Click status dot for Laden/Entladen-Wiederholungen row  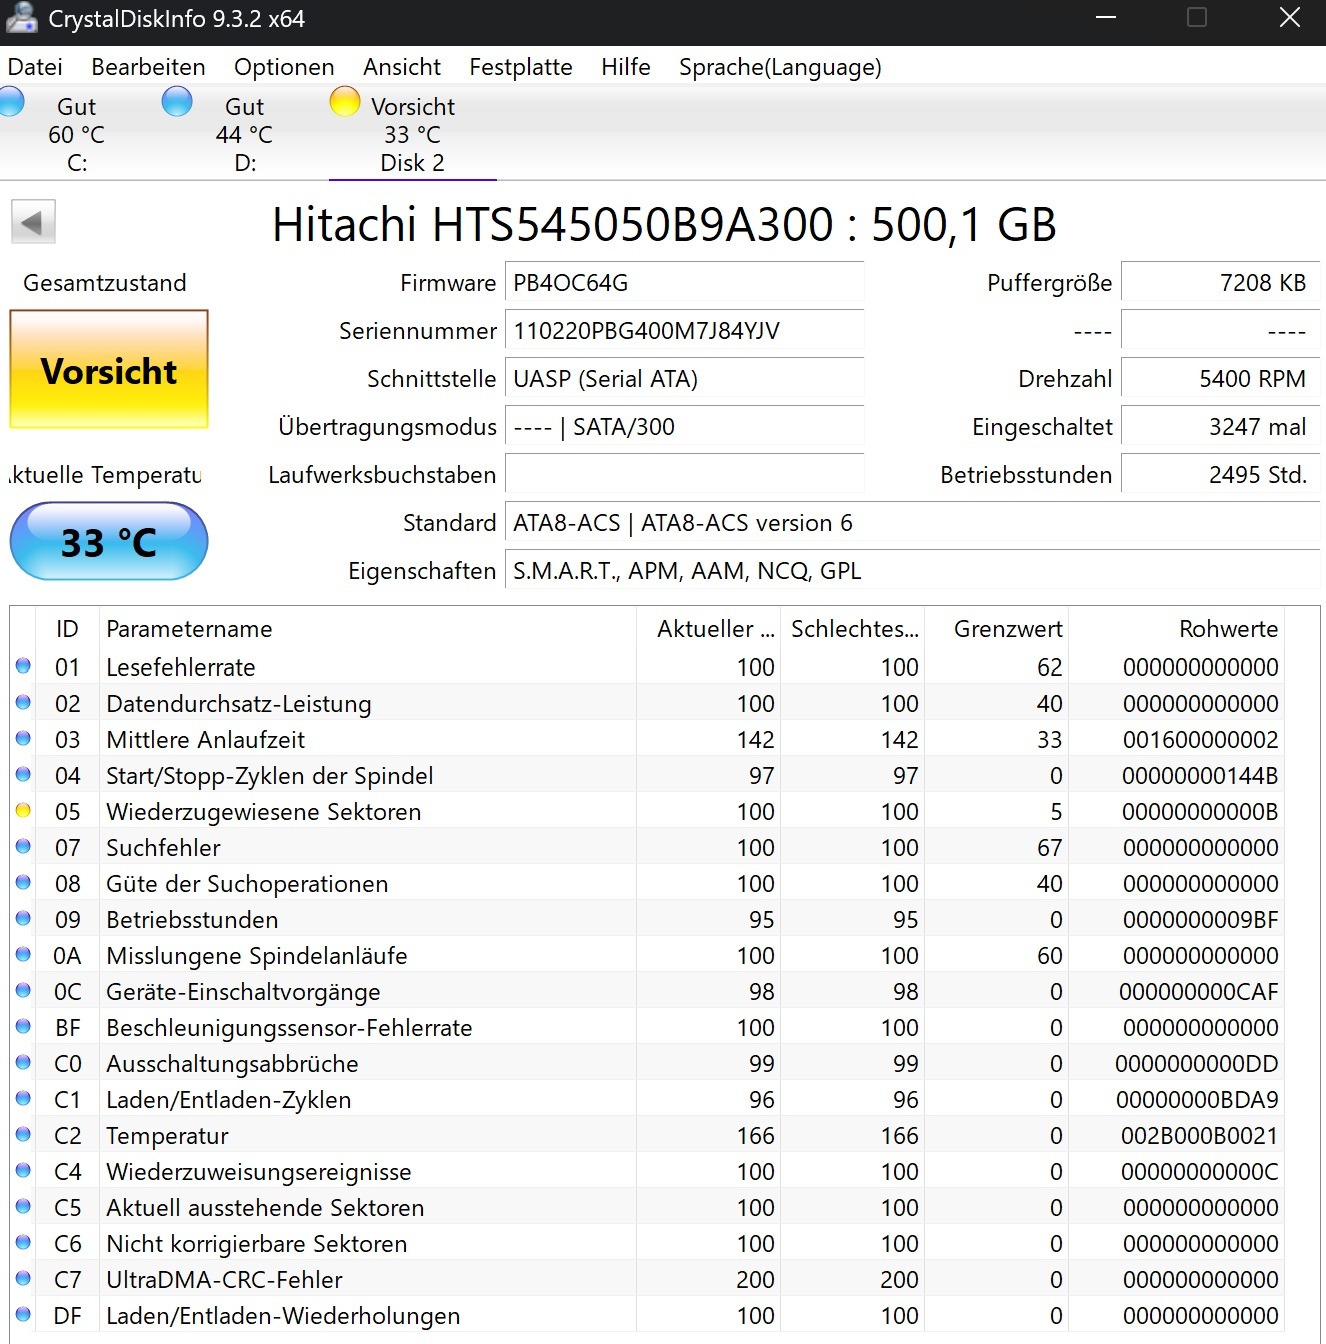(x=23, y=1314)
